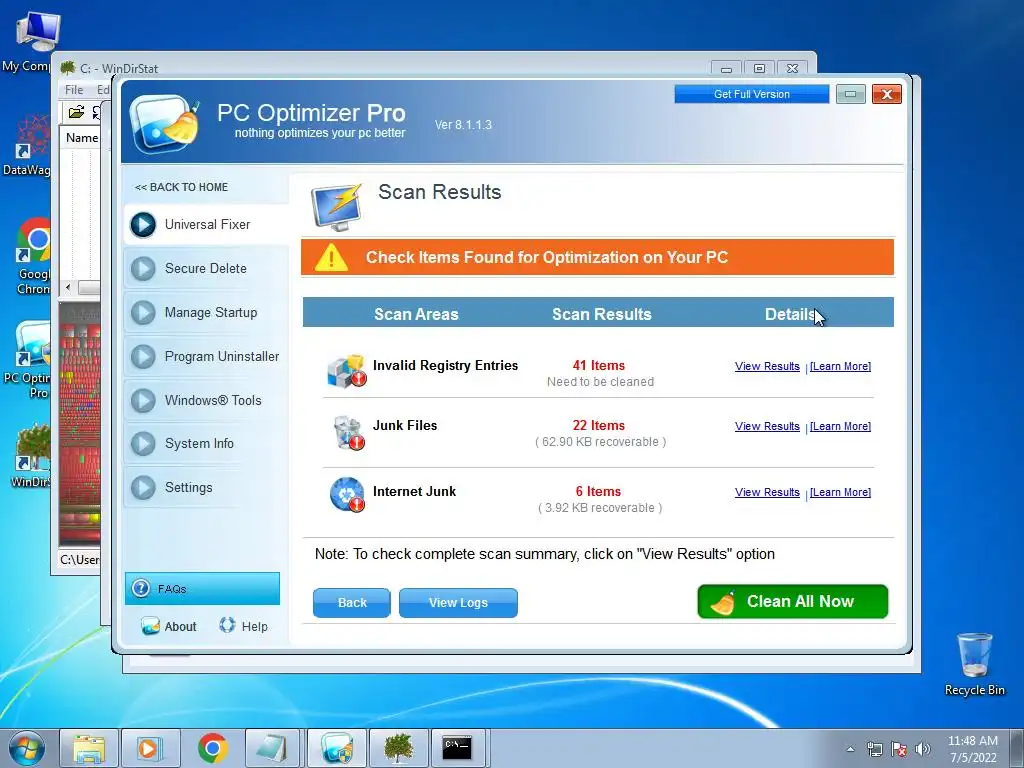Click the Windows Tools arrow icon

pyautogui.click(x=143, y=400)
